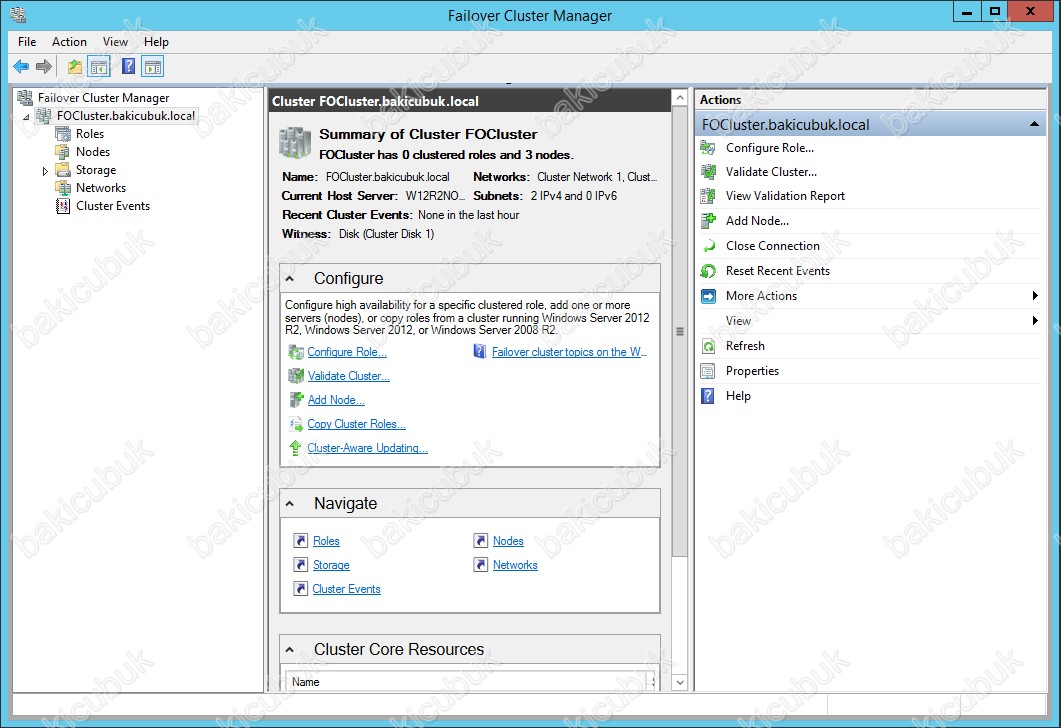Toggle the Show/Hide Action Pane toolbar icon

click(x=154, y=66)
